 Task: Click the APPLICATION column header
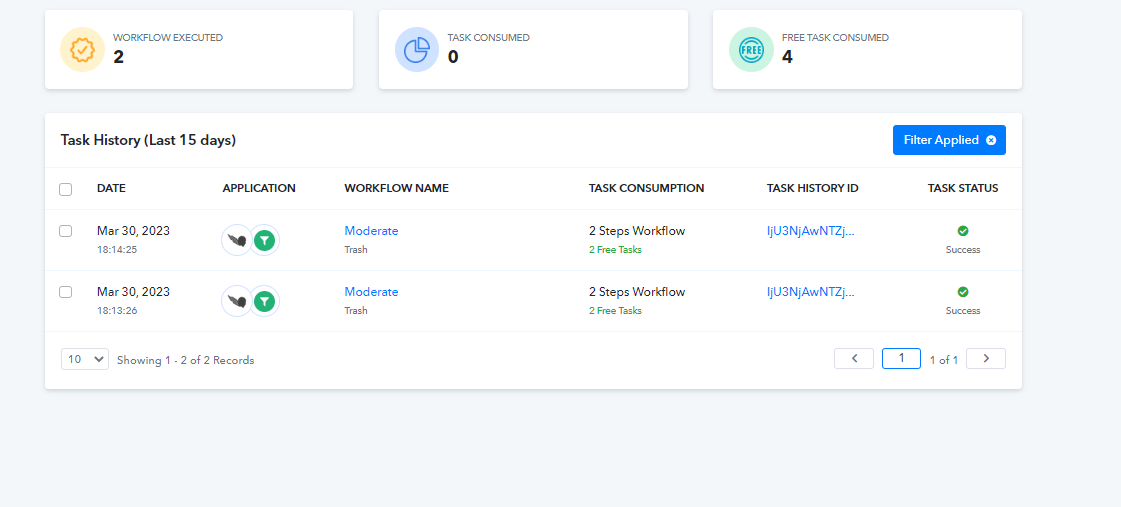click(x=259, y=189)
